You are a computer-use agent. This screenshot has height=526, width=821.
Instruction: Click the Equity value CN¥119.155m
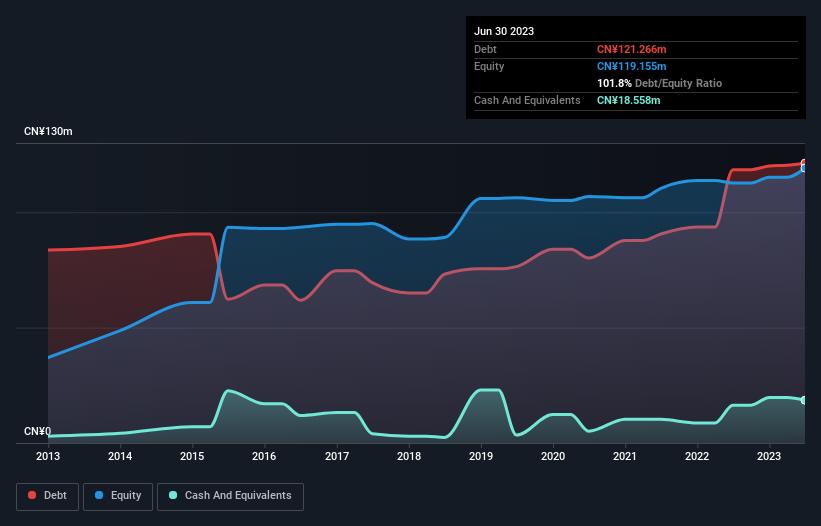coord(631,66)
